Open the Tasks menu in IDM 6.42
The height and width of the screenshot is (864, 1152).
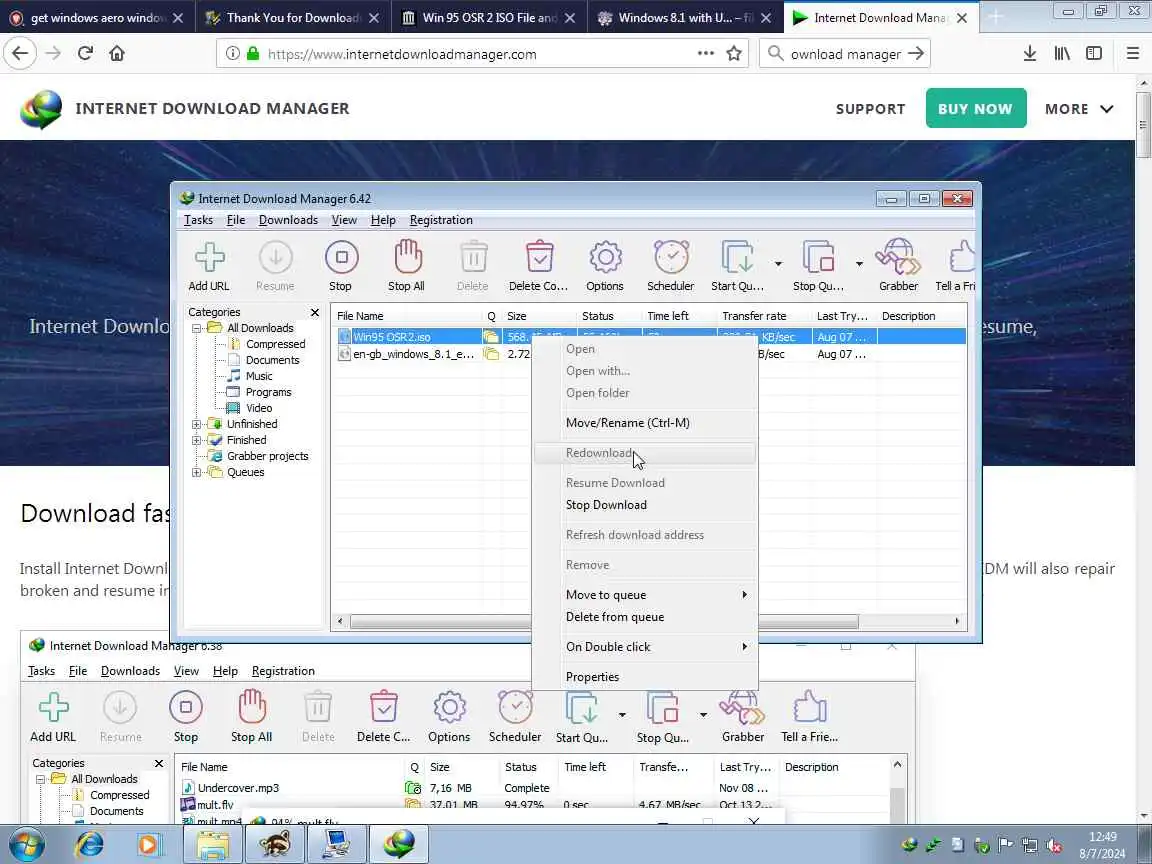(198, 220)
